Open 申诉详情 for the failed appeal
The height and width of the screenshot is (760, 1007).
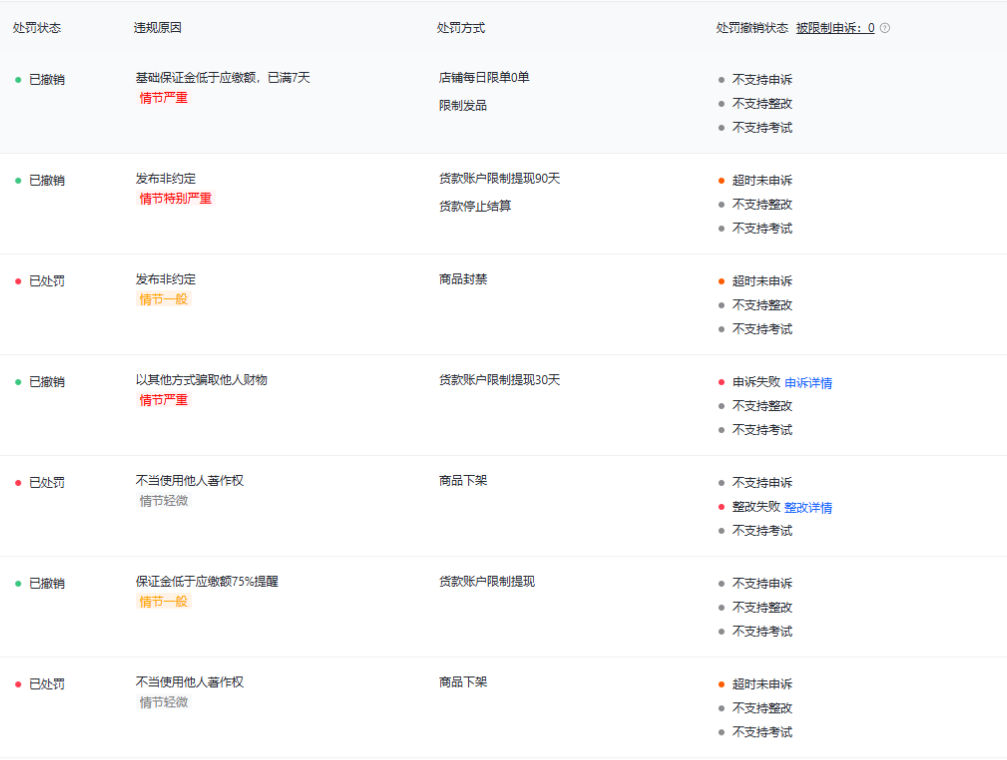pyautogui.click(x=808, y=383)
